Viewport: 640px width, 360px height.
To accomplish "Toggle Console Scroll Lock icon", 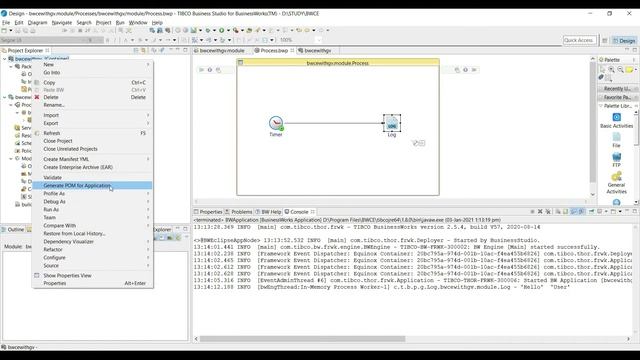I will 565,211.
